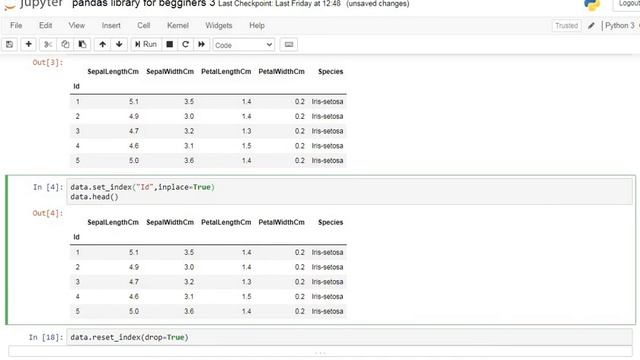640x360 pixels.
Task: Insert a cell below with plus icon
Action: click(28, 44)
